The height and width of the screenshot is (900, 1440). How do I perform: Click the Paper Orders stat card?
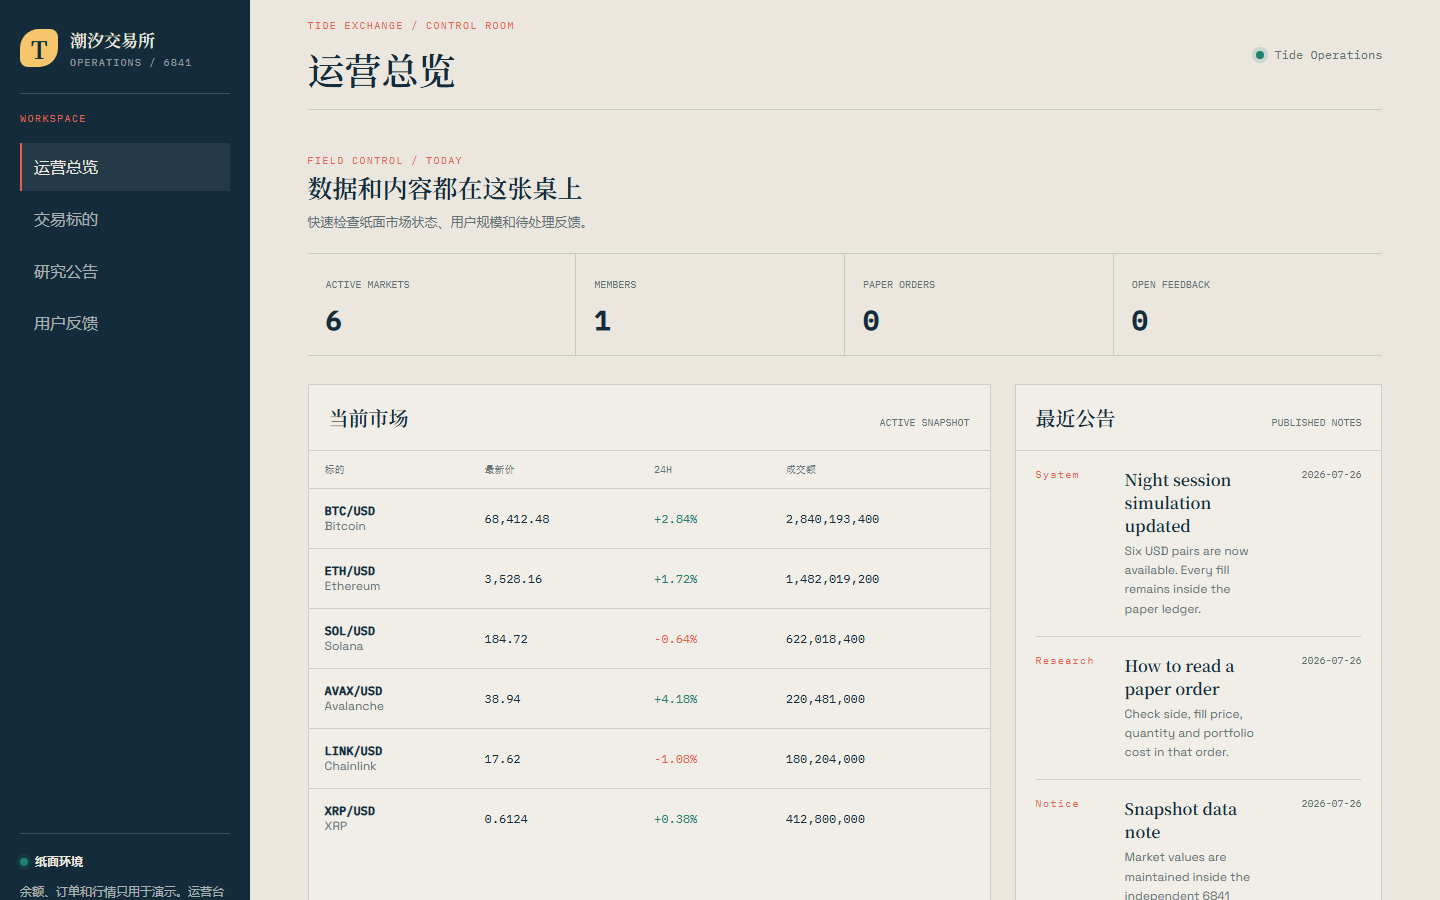coord(979,304)
